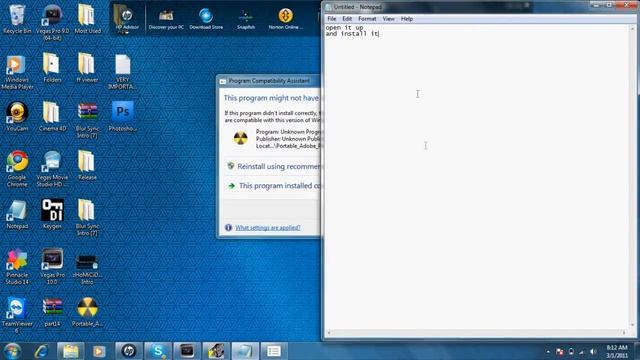Open Vegas Movie Studio HD shortcut
The height and width of the screenshot is (360, 640).
(x=52, y=169)
